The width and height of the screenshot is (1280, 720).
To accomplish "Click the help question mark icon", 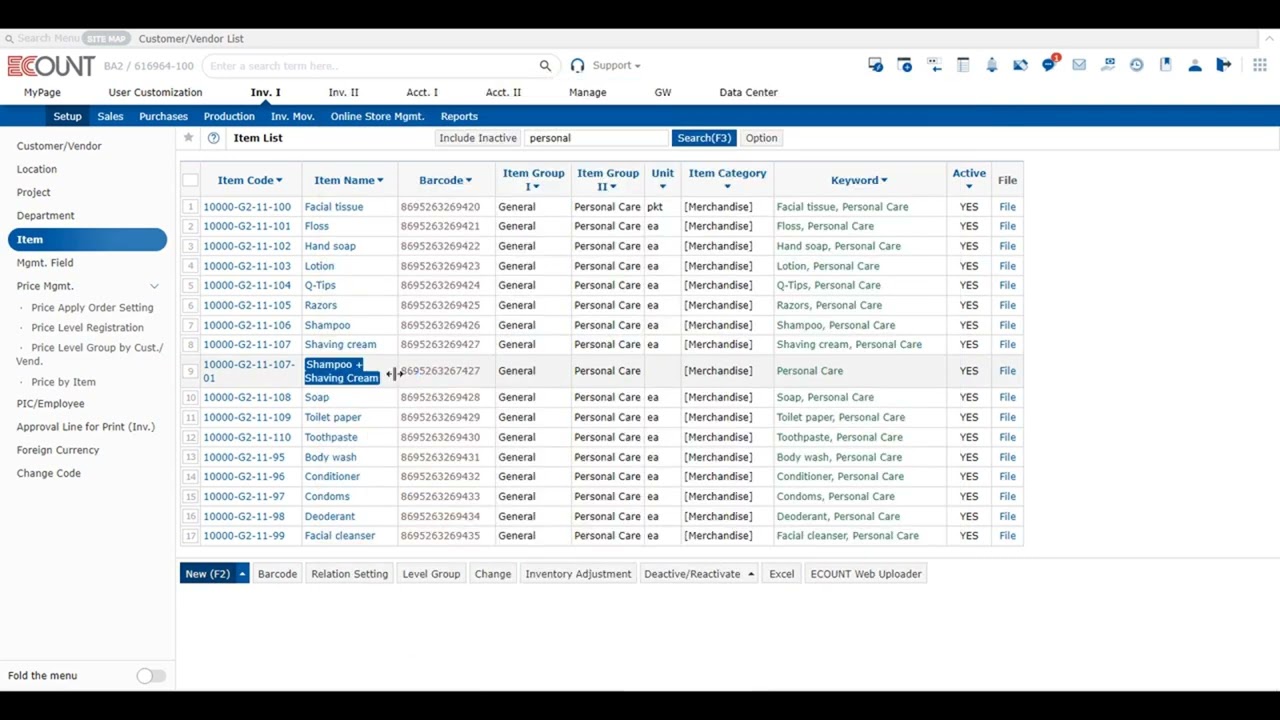I will pyautogui.click(x=213, y=138).
